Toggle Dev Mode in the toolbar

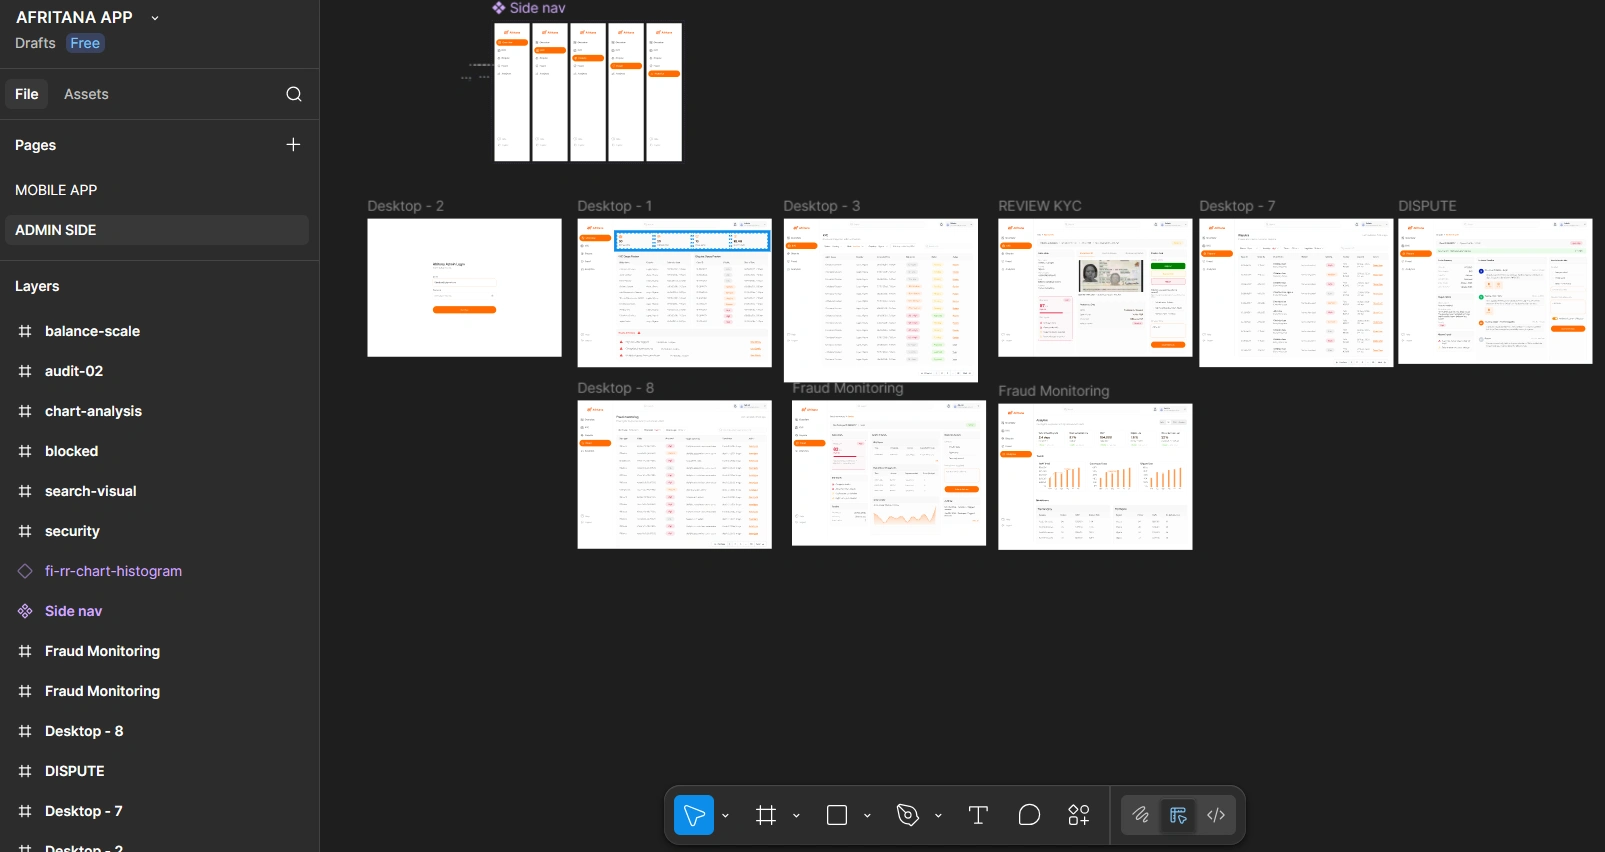[x=1216, y=815]
